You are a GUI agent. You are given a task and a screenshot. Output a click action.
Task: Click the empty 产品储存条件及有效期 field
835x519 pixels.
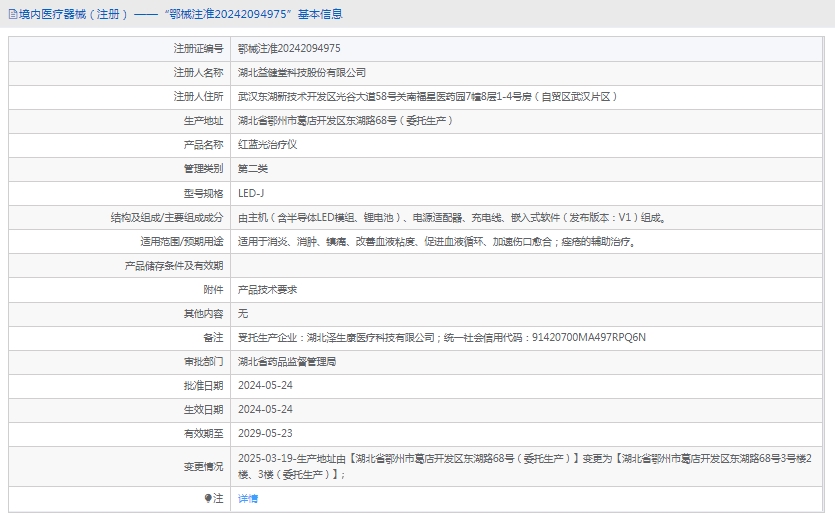coord(530,265)
